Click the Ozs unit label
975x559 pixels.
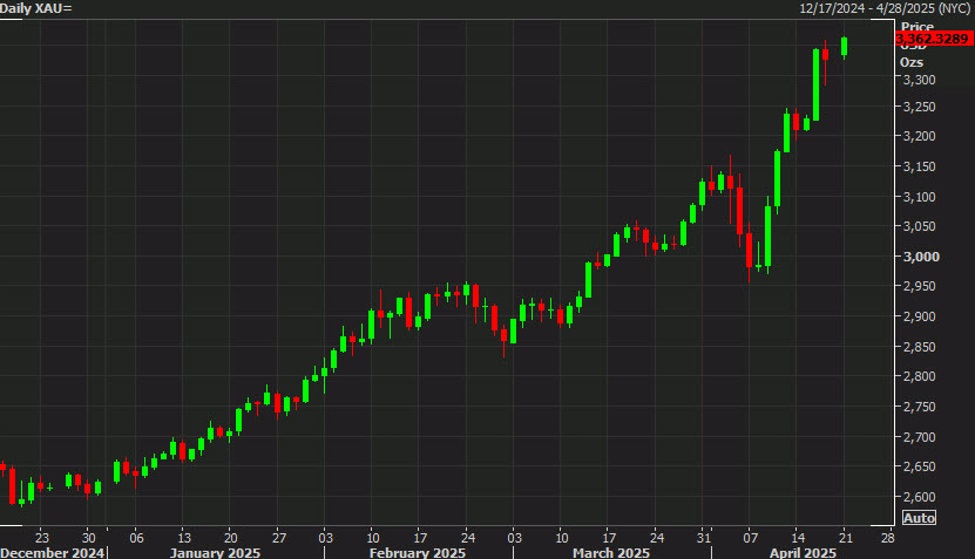coord(911,62)
